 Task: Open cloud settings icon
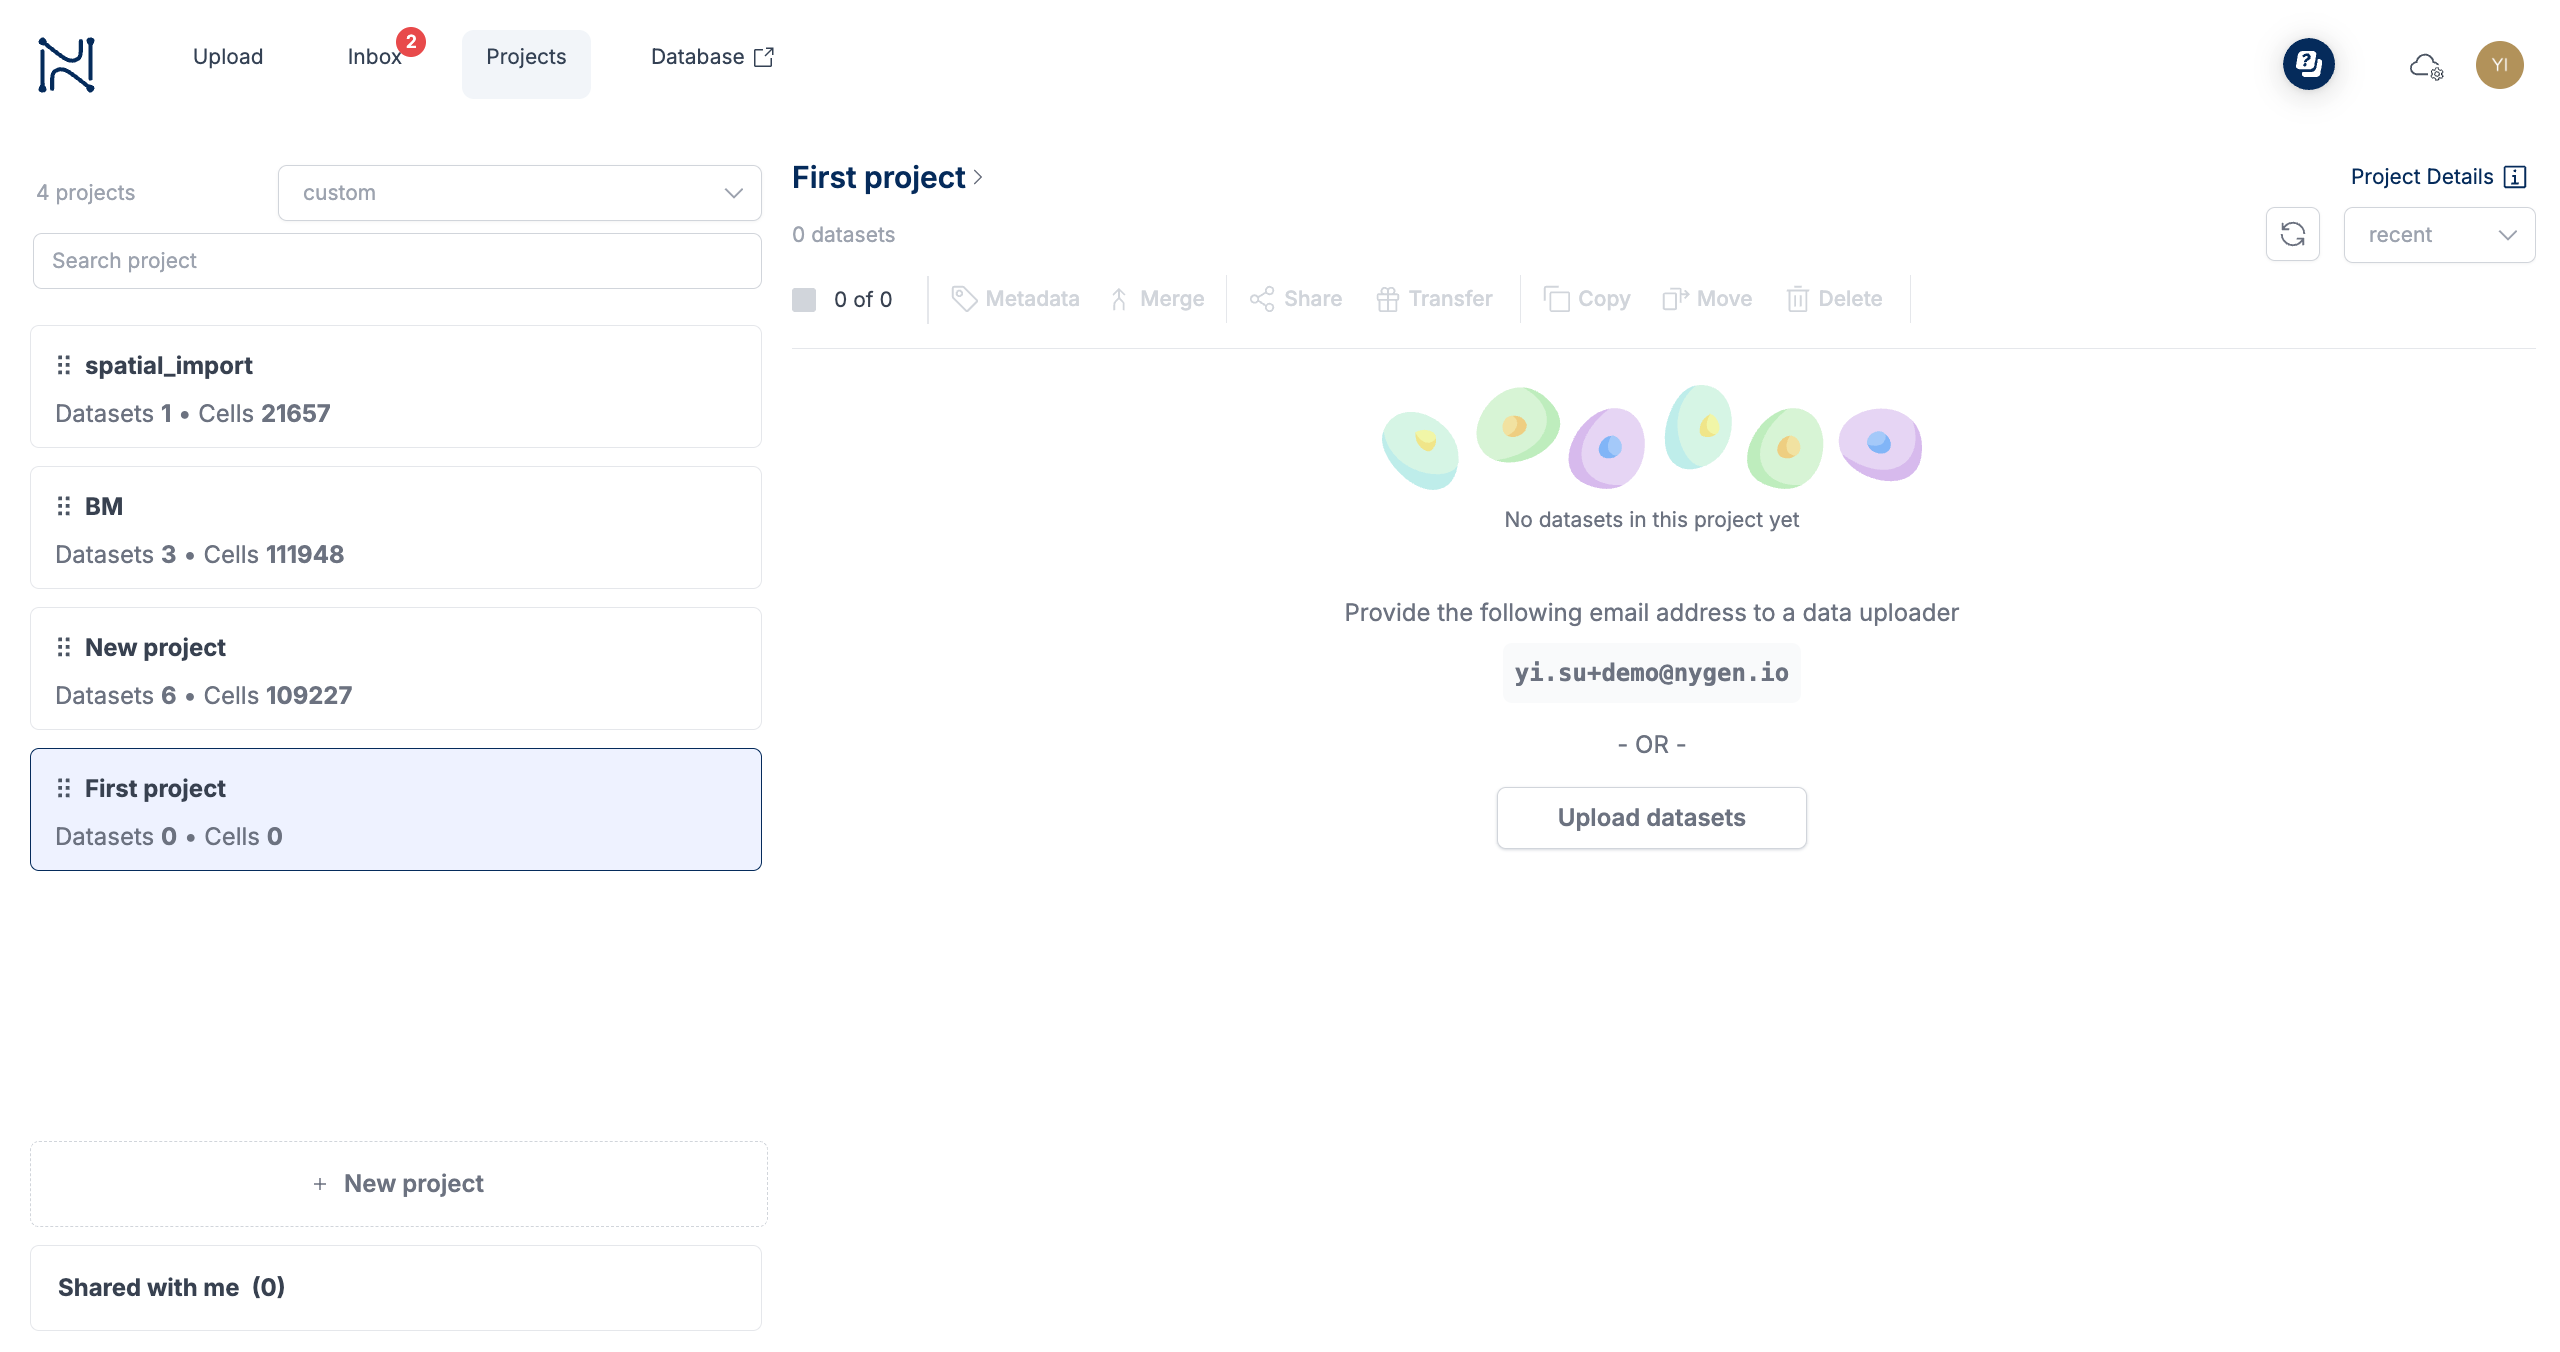coord(2425,66)
